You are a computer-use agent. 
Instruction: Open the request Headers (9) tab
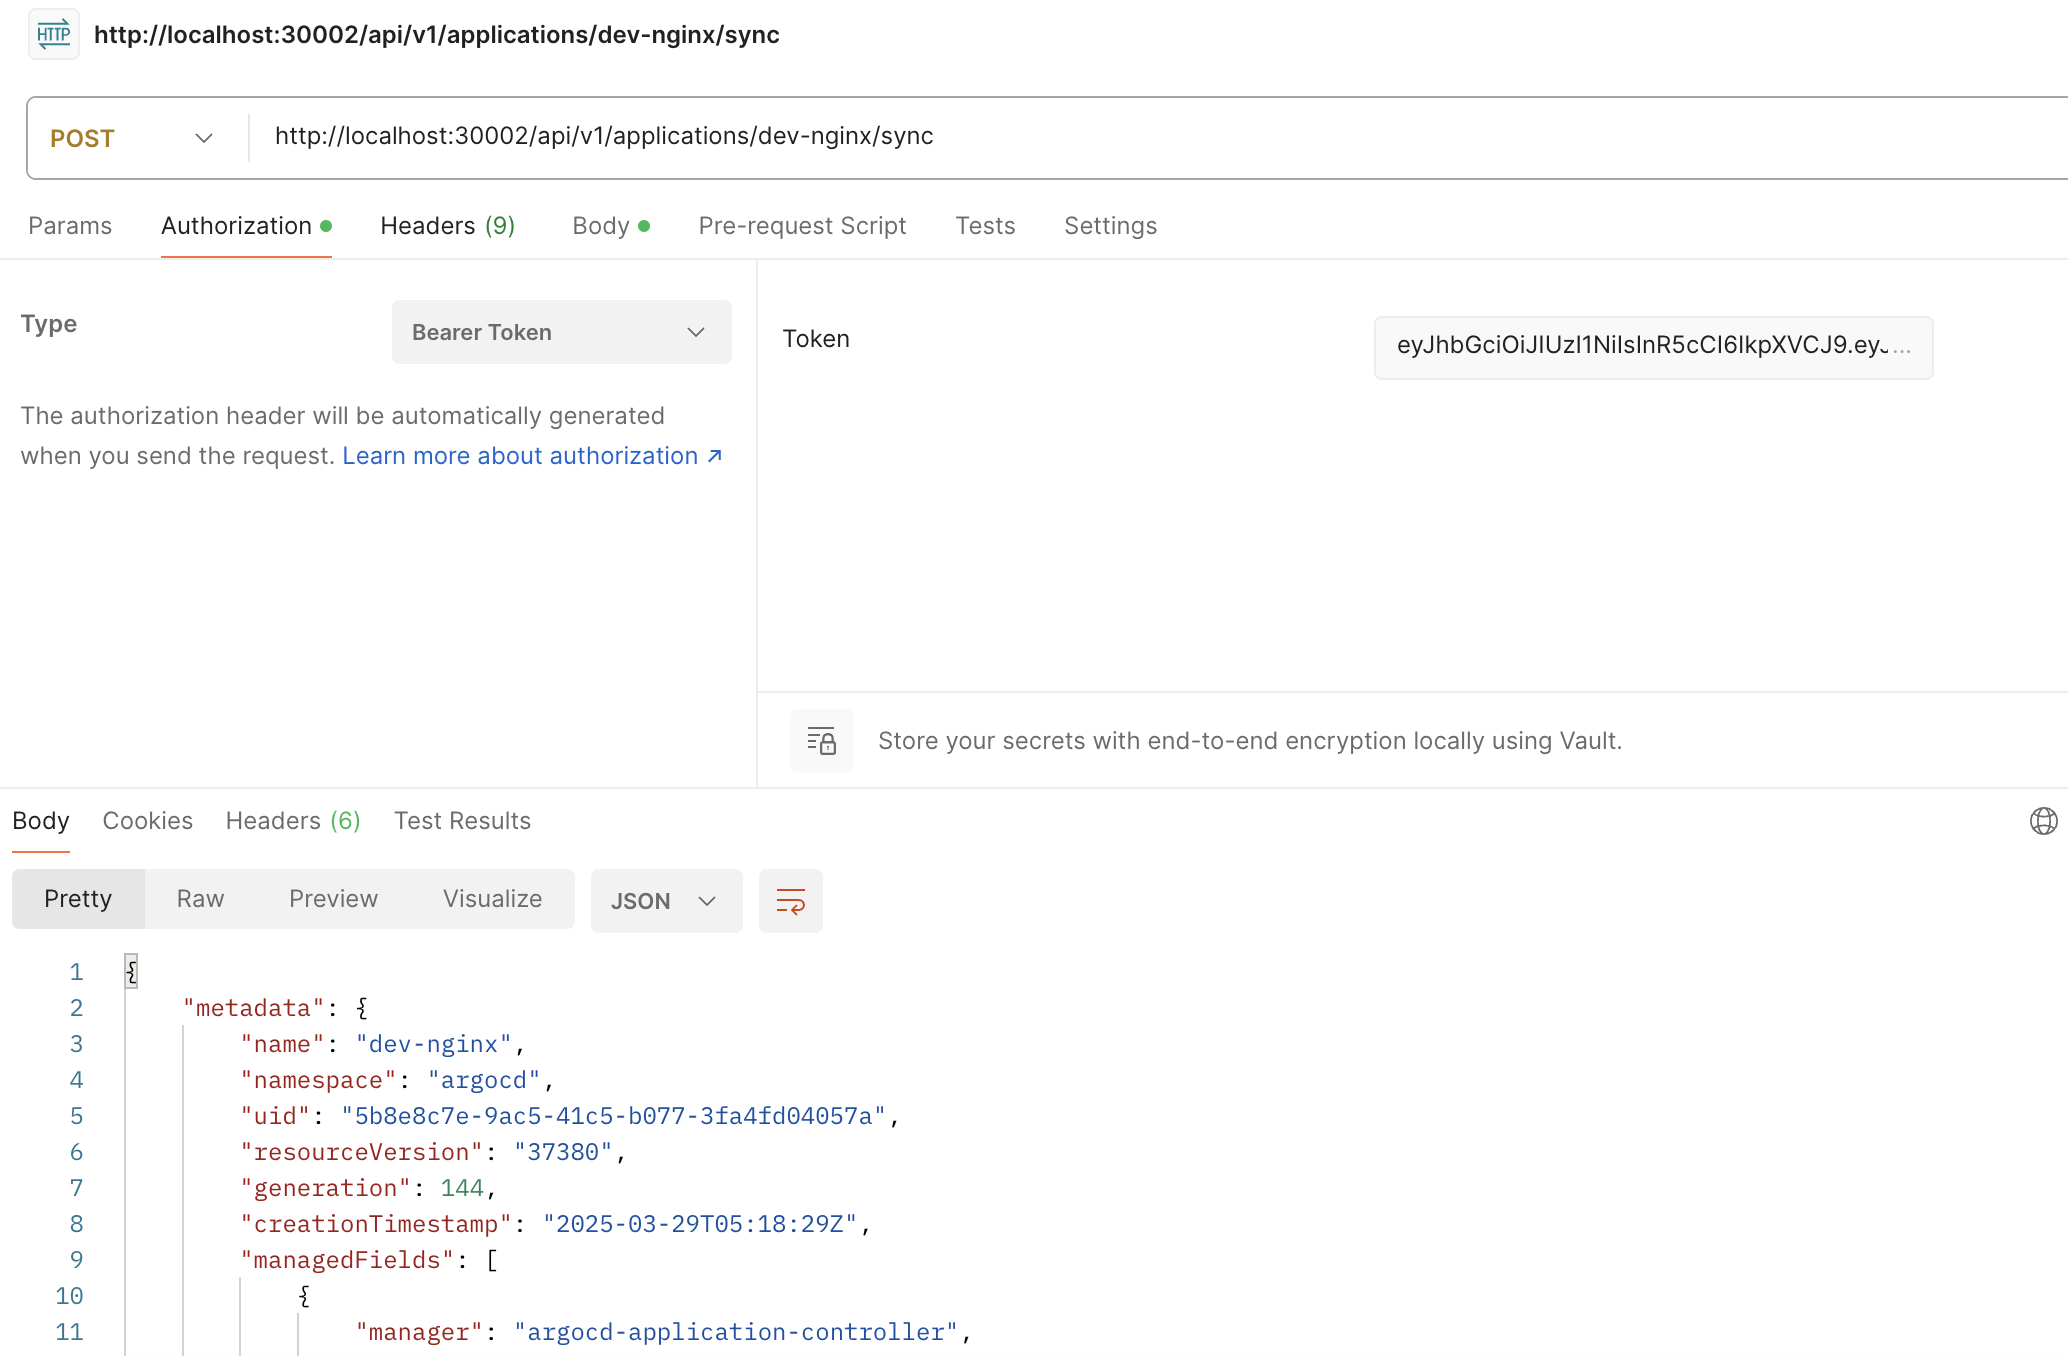pyautogui.click(x=447, y=226)
